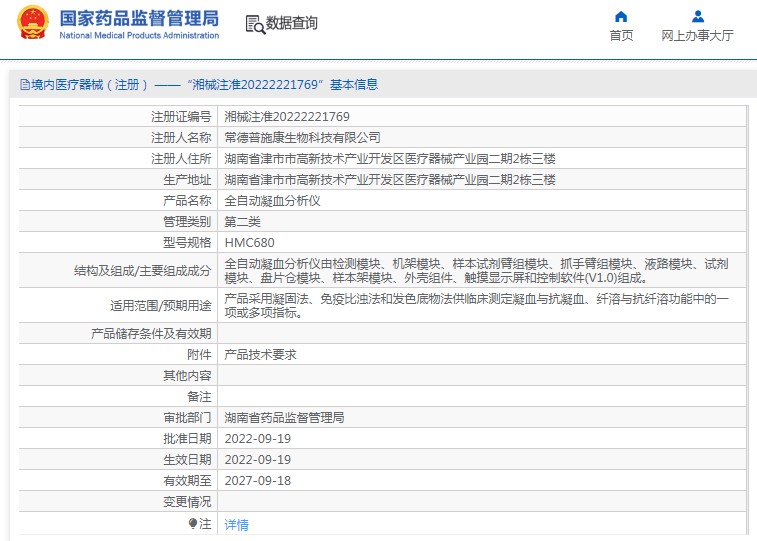Click the 适用范围/预期用途 description text
Screen dimensions: 757x541
pos(477,305)
